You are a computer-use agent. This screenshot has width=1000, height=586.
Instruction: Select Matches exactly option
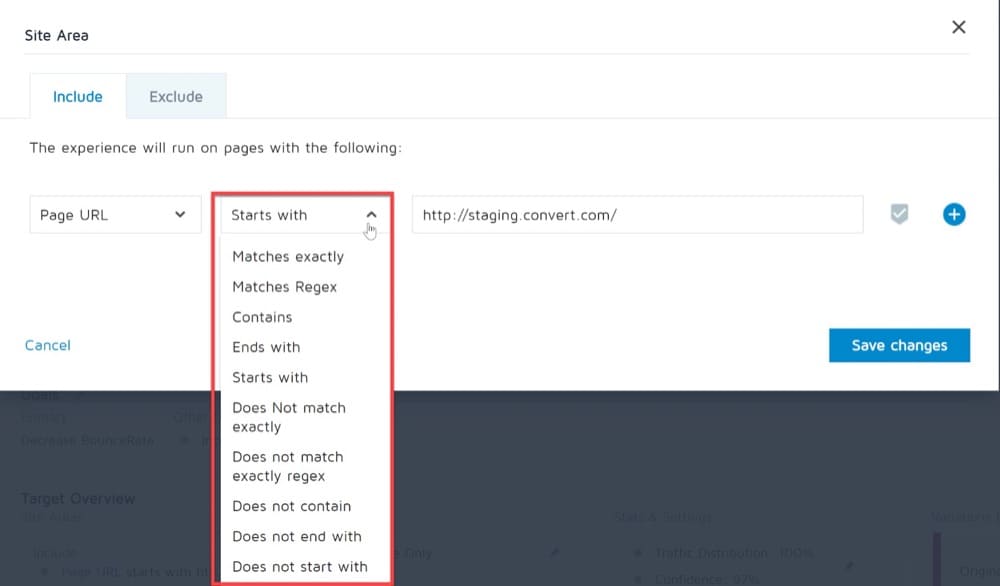click(x=288, y=256)
